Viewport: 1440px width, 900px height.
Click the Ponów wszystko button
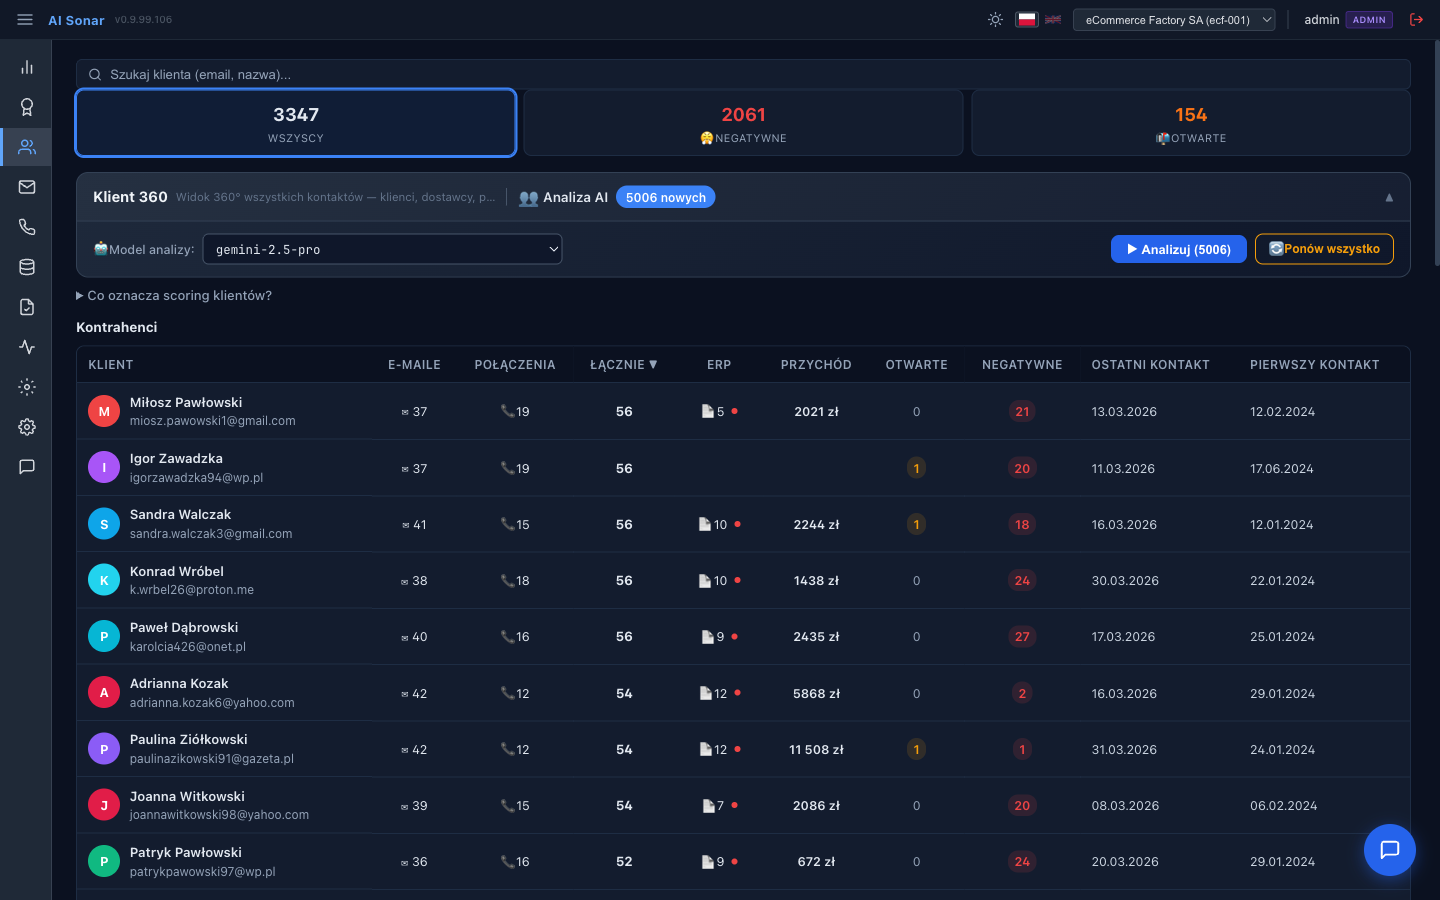tap(1324, 249)
